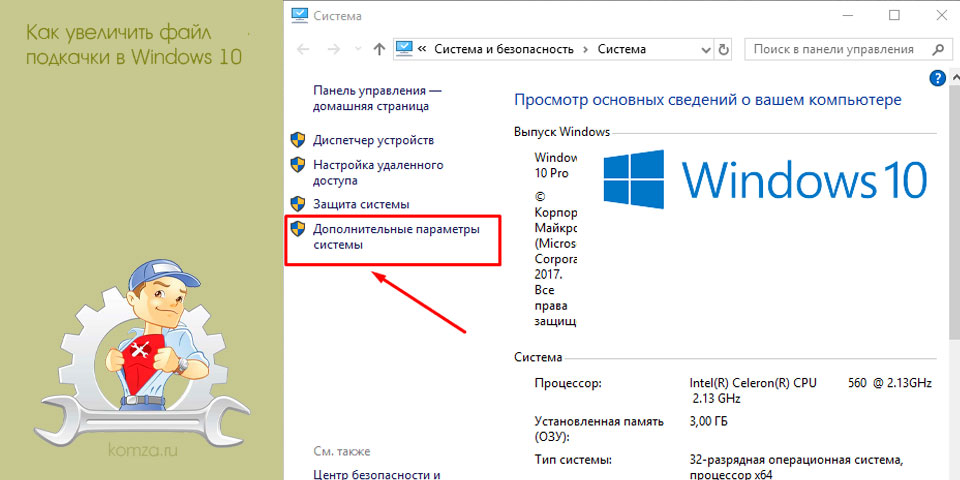Image resolution: width=960 pixels, height=480 pixels.
Task: Click the Windows 10 logo image
Action: pyautogui.click(x=765, y=179)
